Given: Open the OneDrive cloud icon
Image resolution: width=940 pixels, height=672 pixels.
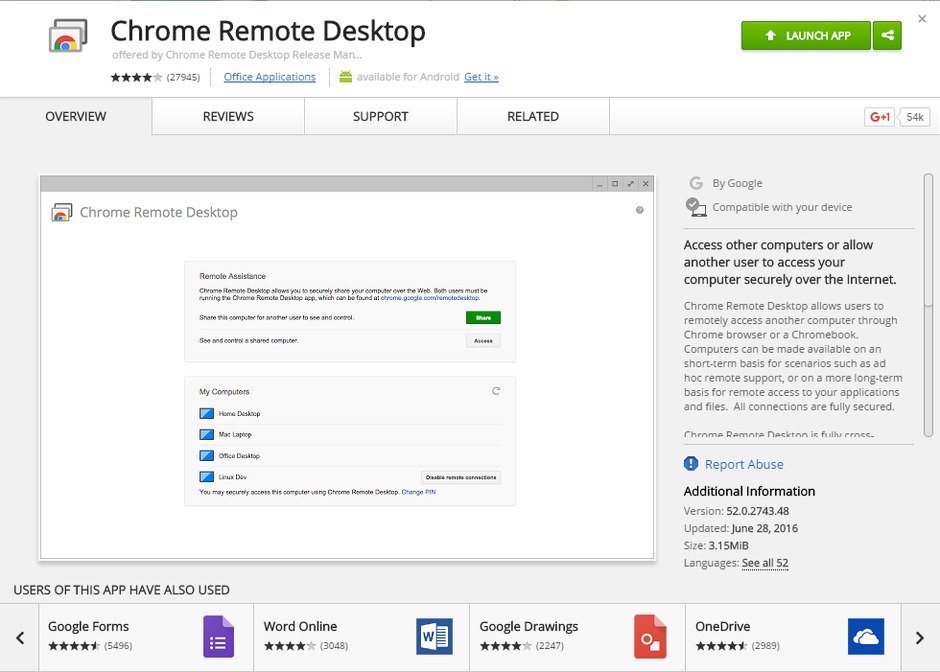Looking at the screenshot, I should click(x=865, y=637).
